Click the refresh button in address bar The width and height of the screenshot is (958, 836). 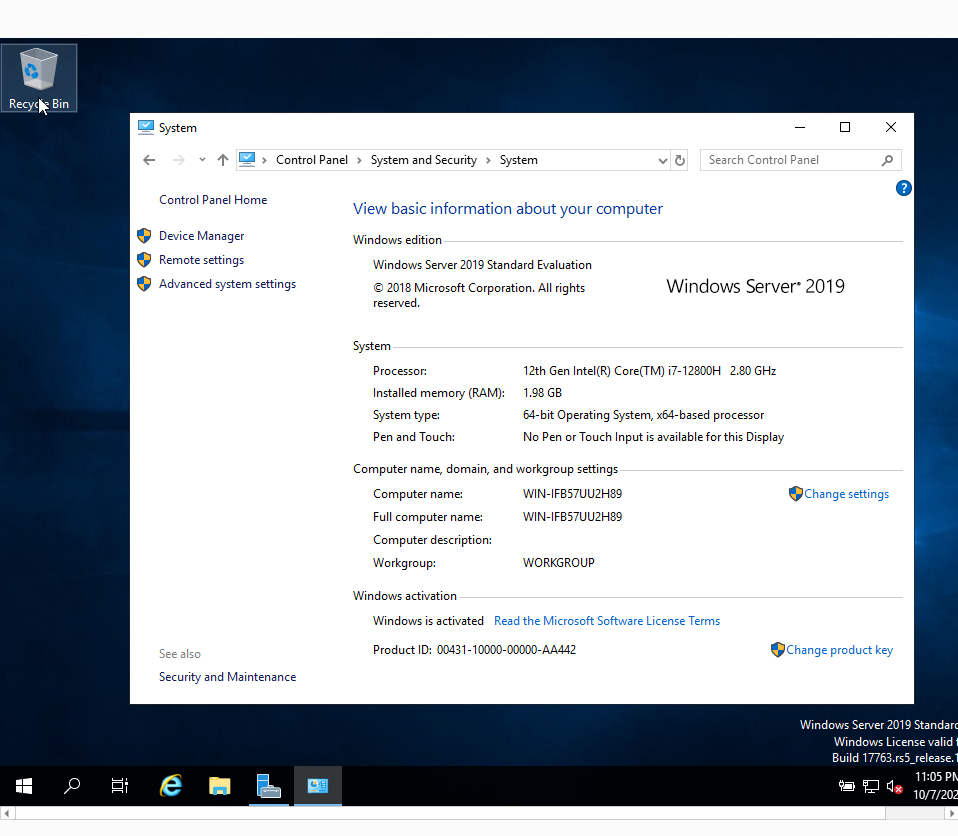pos(679,160)
